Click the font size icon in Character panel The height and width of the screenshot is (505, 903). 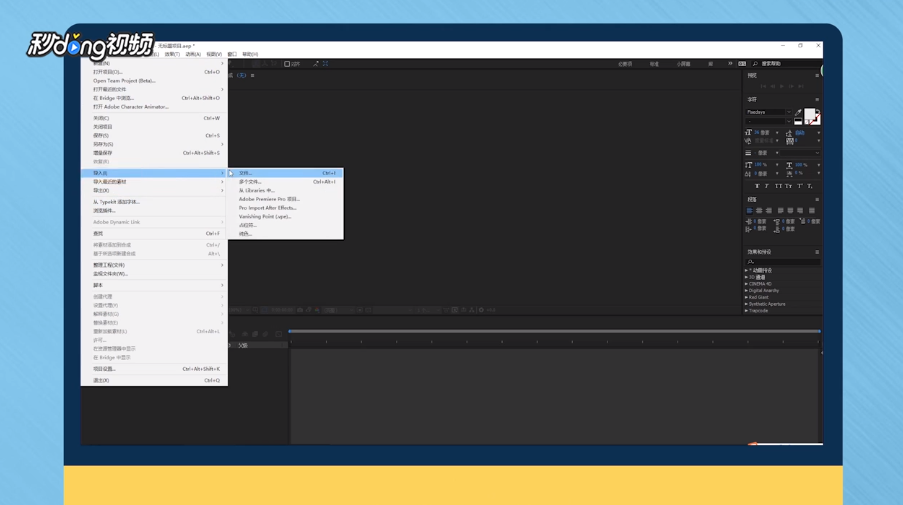click(x=749, y=132)
